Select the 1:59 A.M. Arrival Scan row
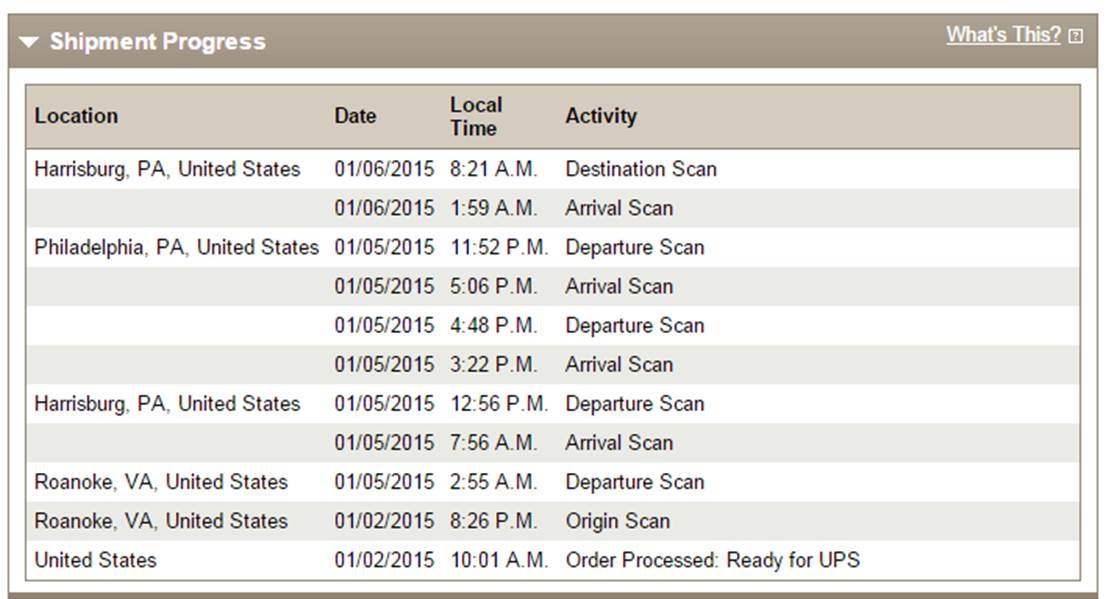The width and height of the screenshot is (1110, 599). pyautogui.click(x=553, y=208)
